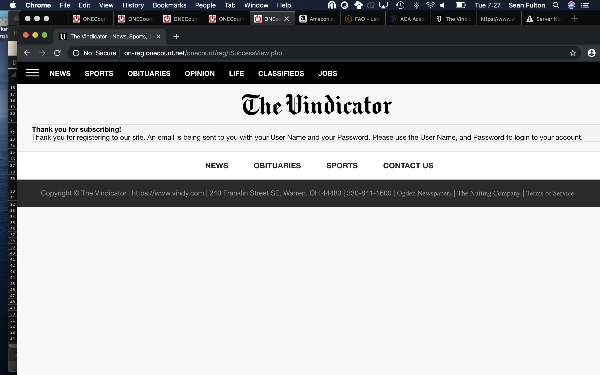Click SPORTS in the footer navigation
The height and width of the screenshot is (375, 600).
pyautogui.click(x=342, y=165)
